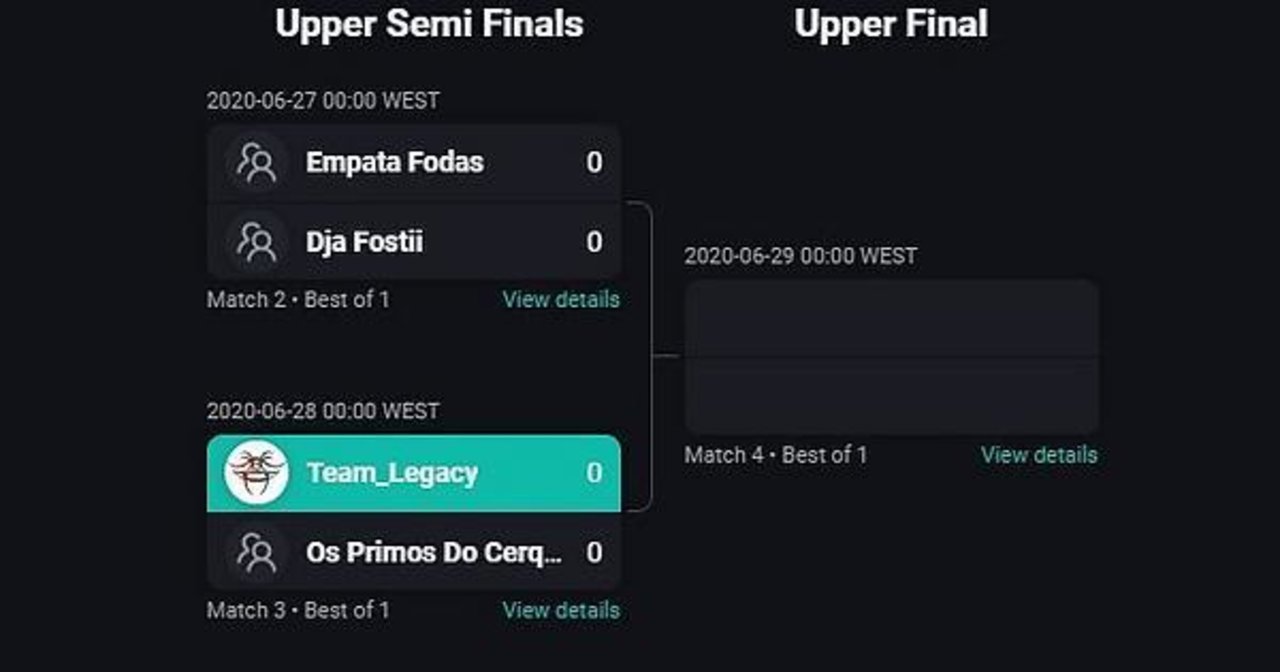Open View details for Match 3

point(560,610)
